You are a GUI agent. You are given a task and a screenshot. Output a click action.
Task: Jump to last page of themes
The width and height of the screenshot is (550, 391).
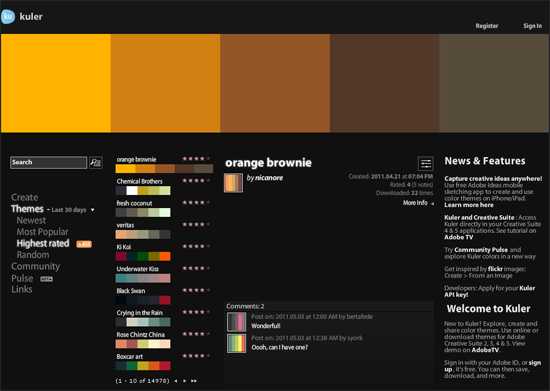coord(194,381)
